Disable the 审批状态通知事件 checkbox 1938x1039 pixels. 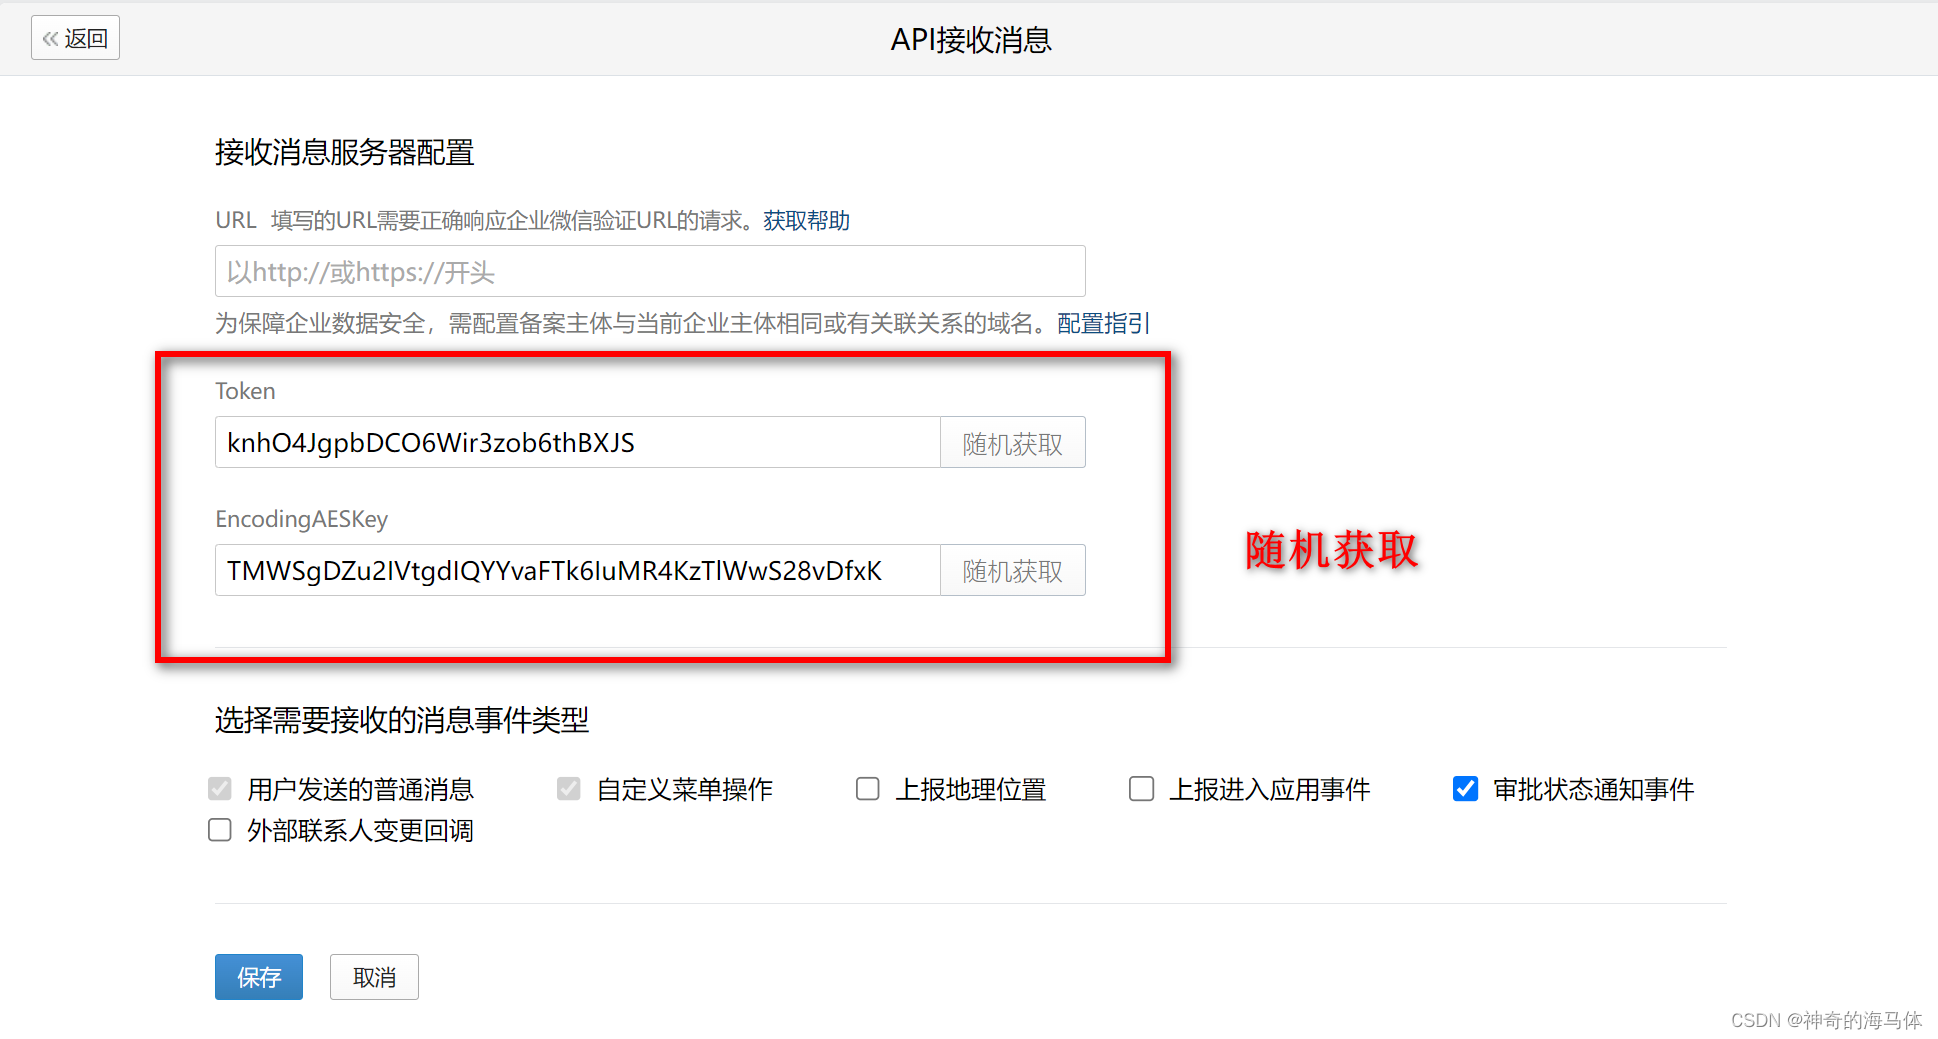pos(1464,789)
